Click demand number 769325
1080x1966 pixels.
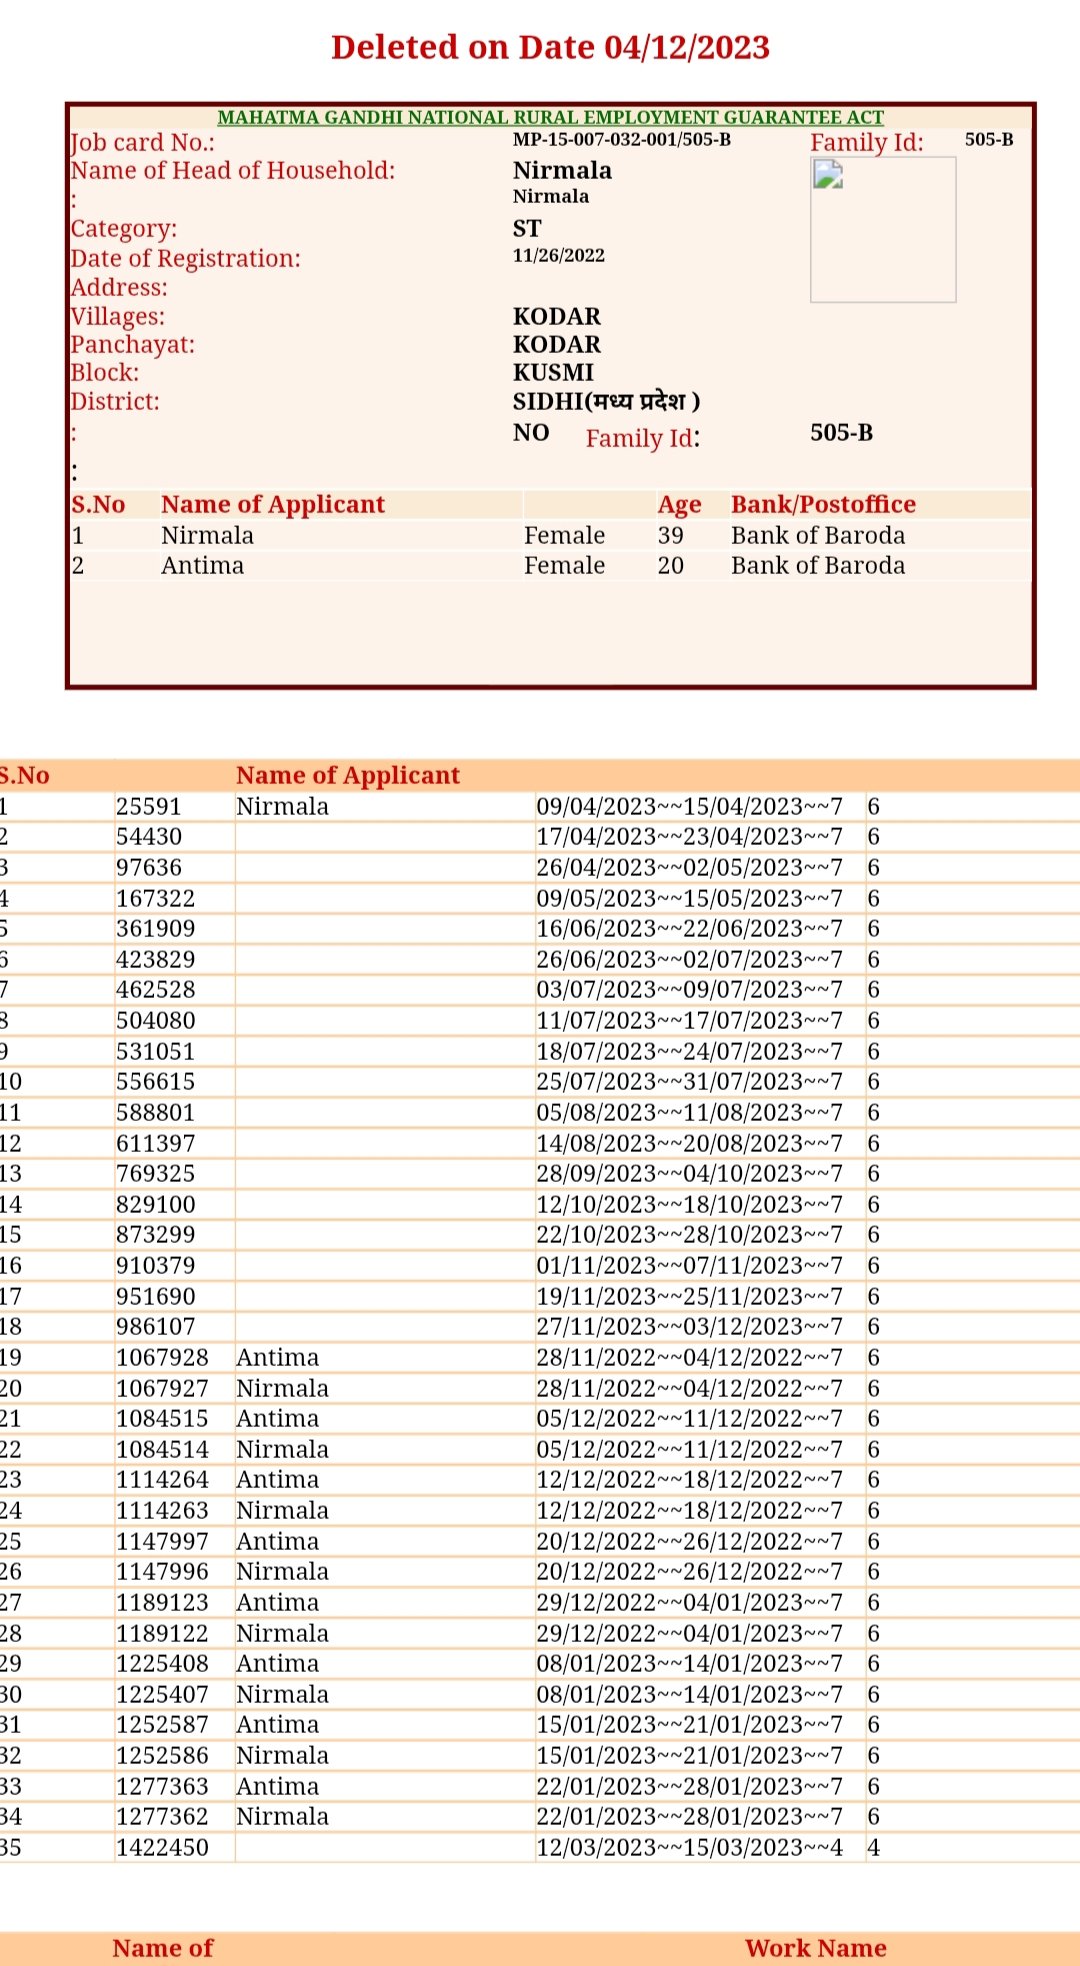[155, 1174]
